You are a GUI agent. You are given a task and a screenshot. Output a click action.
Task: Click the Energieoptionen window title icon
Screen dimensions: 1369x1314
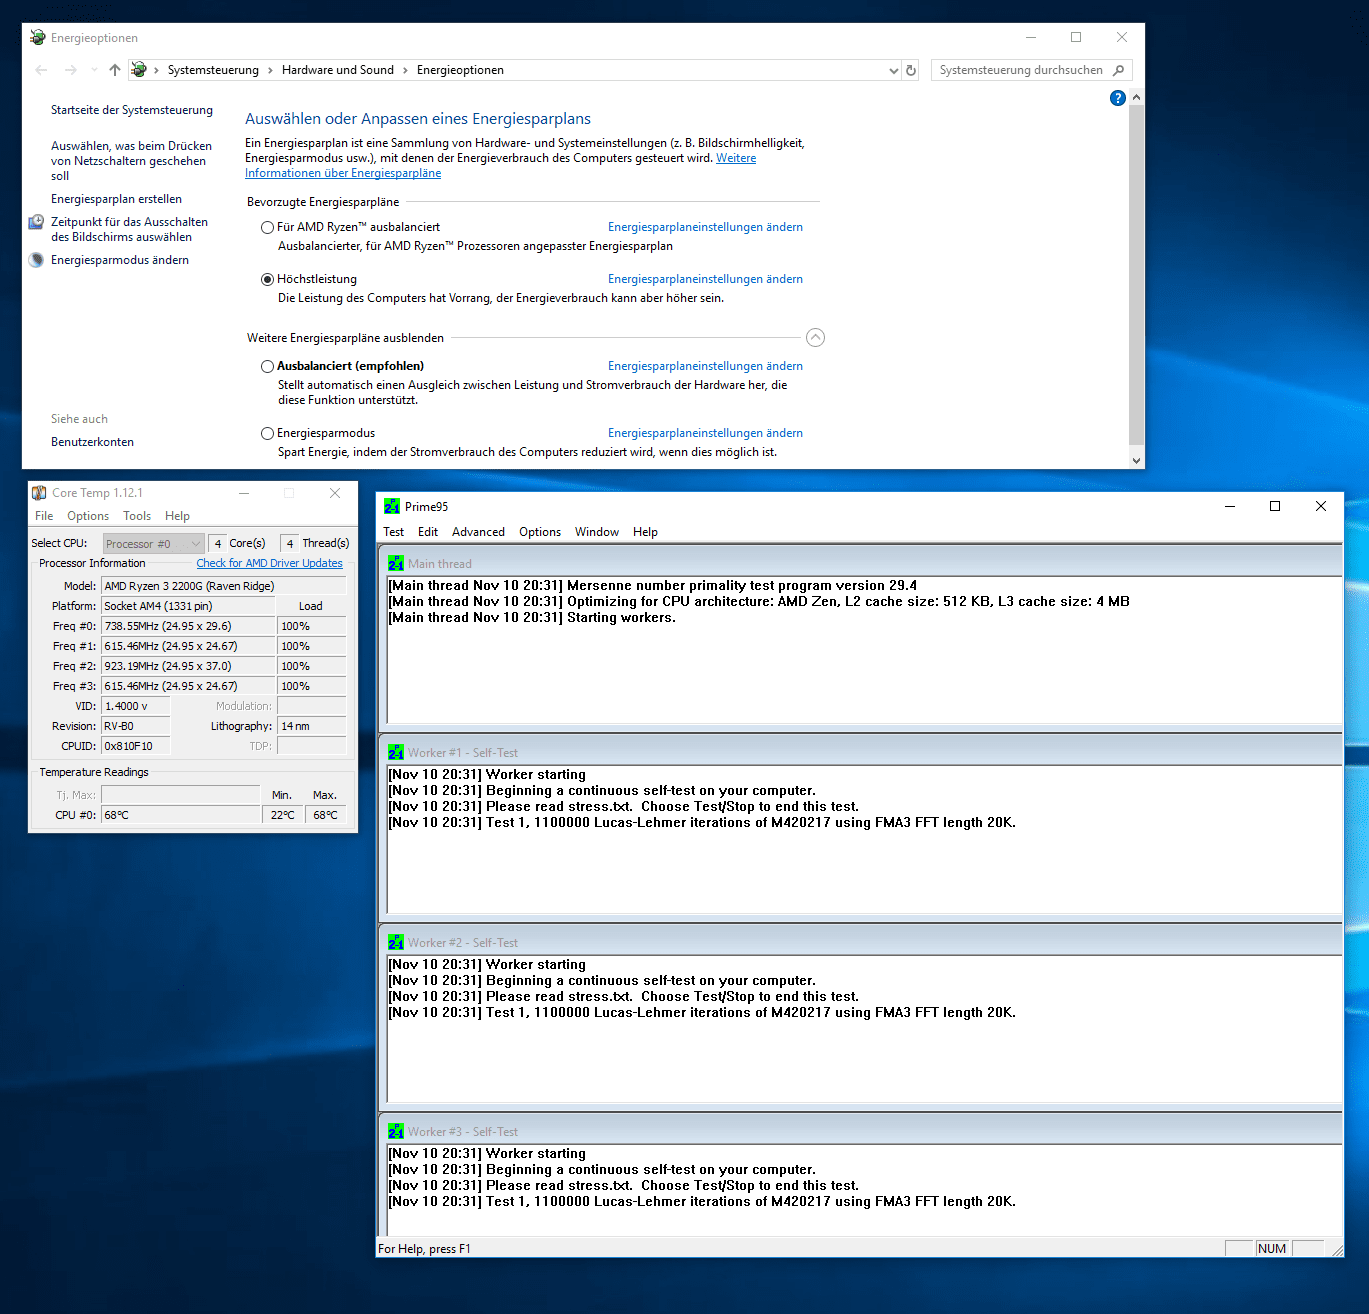pyautogui.click(x=38, y=37)
